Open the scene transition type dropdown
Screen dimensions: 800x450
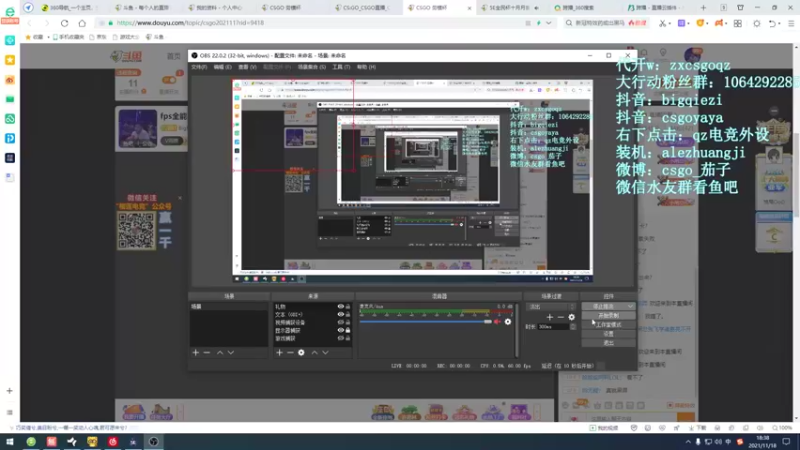click(x=551, y=307)
